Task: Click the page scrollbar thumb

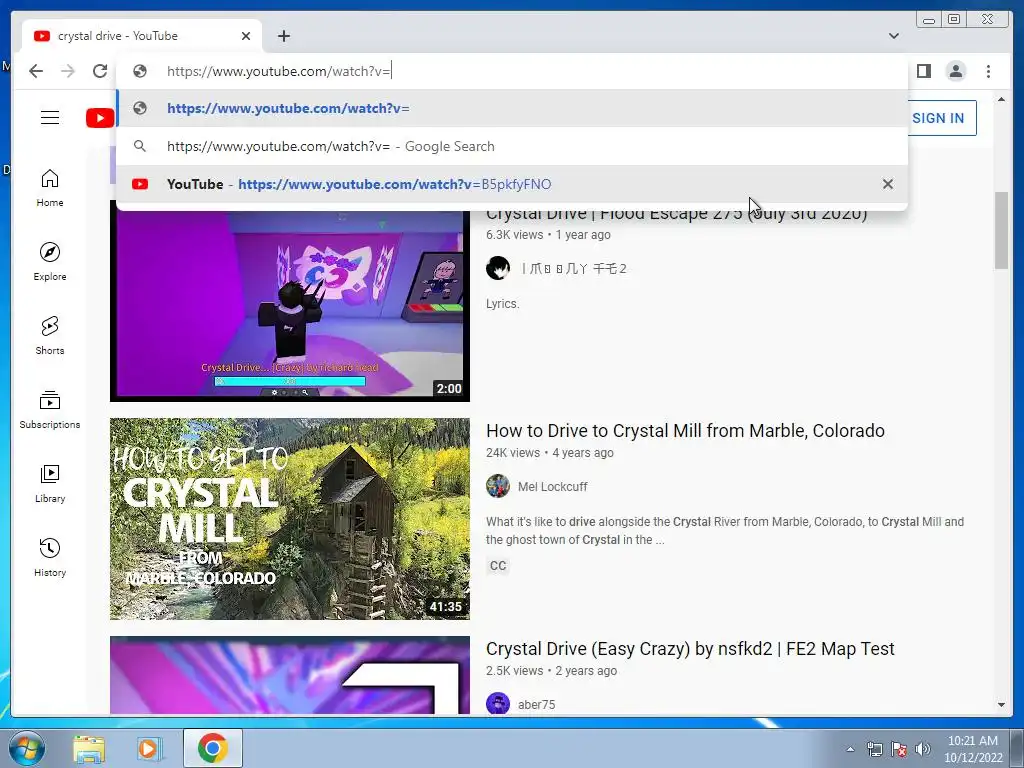Action: pos(1001,230)
